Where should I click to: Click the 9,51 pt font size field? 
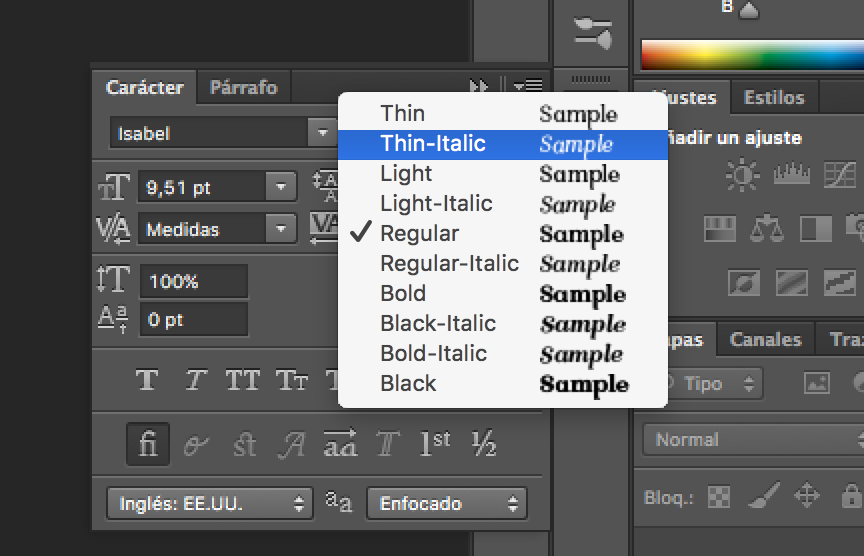(x=203, y=187)
